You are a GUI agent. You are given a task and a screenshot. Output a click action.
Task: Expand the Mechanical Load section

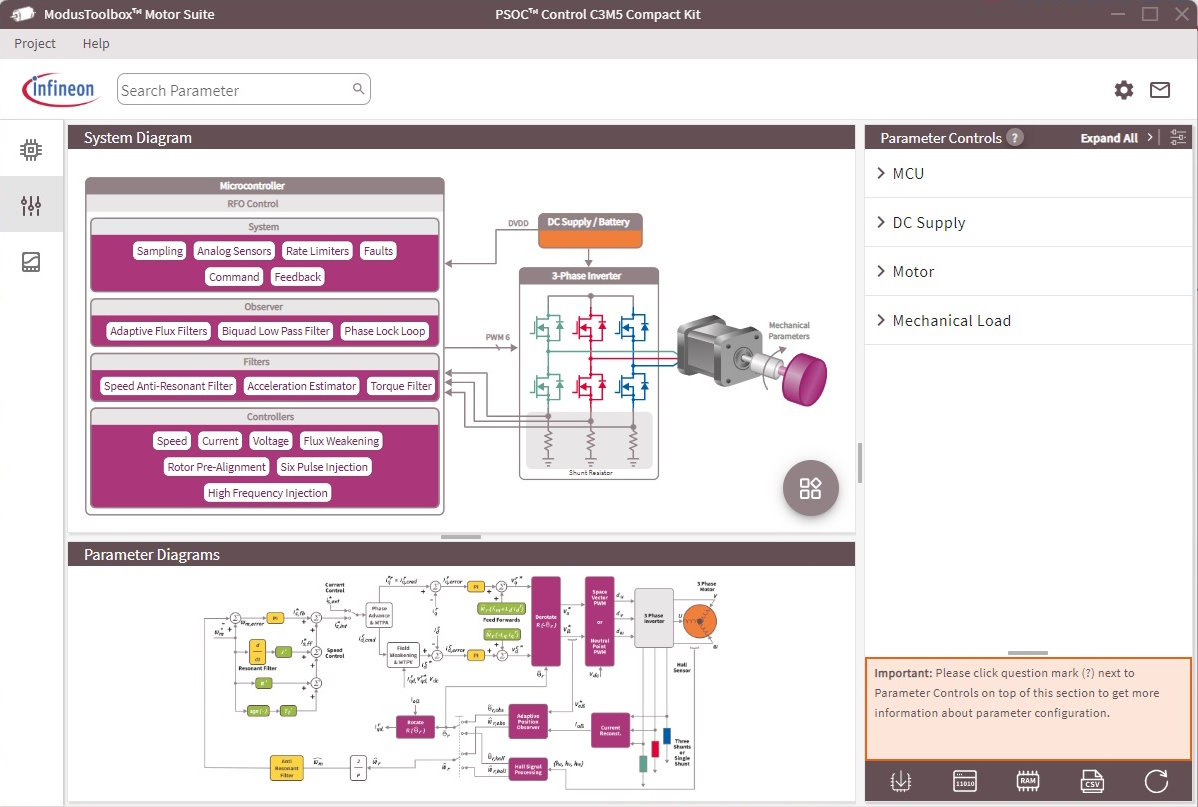tap(951, 320)
